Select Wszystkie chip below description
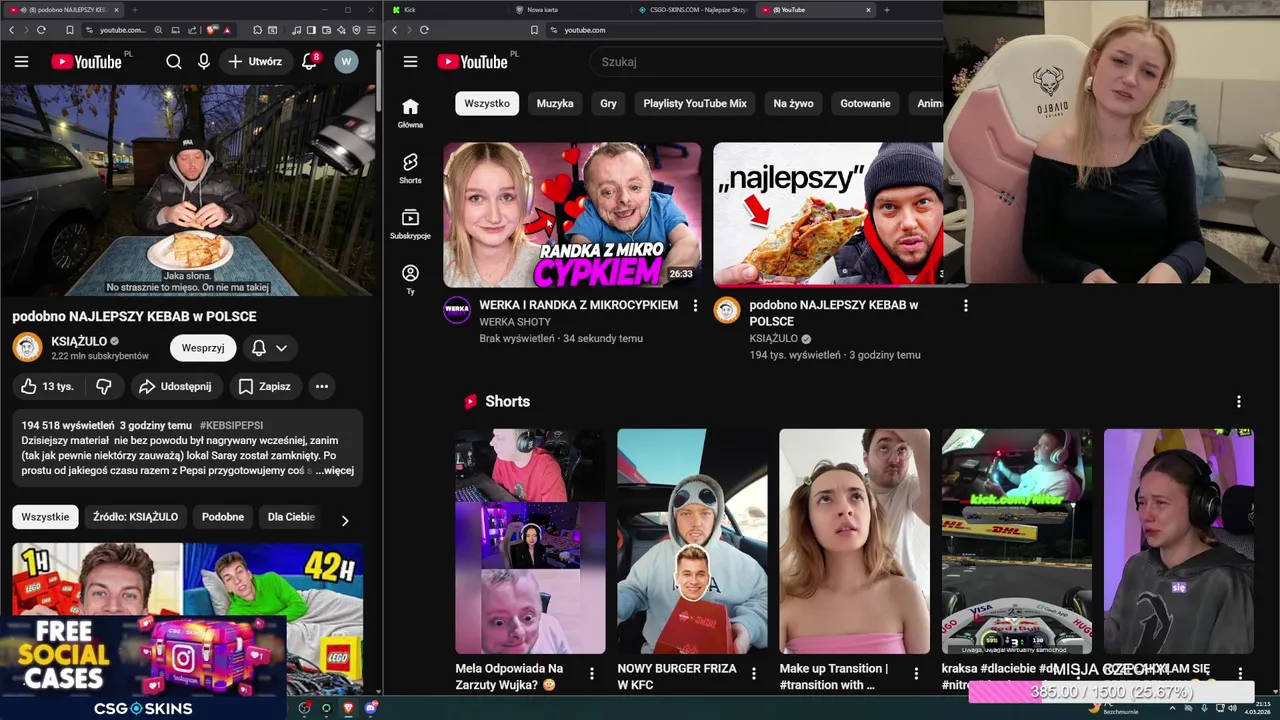1280x720 pixels. 45,517
